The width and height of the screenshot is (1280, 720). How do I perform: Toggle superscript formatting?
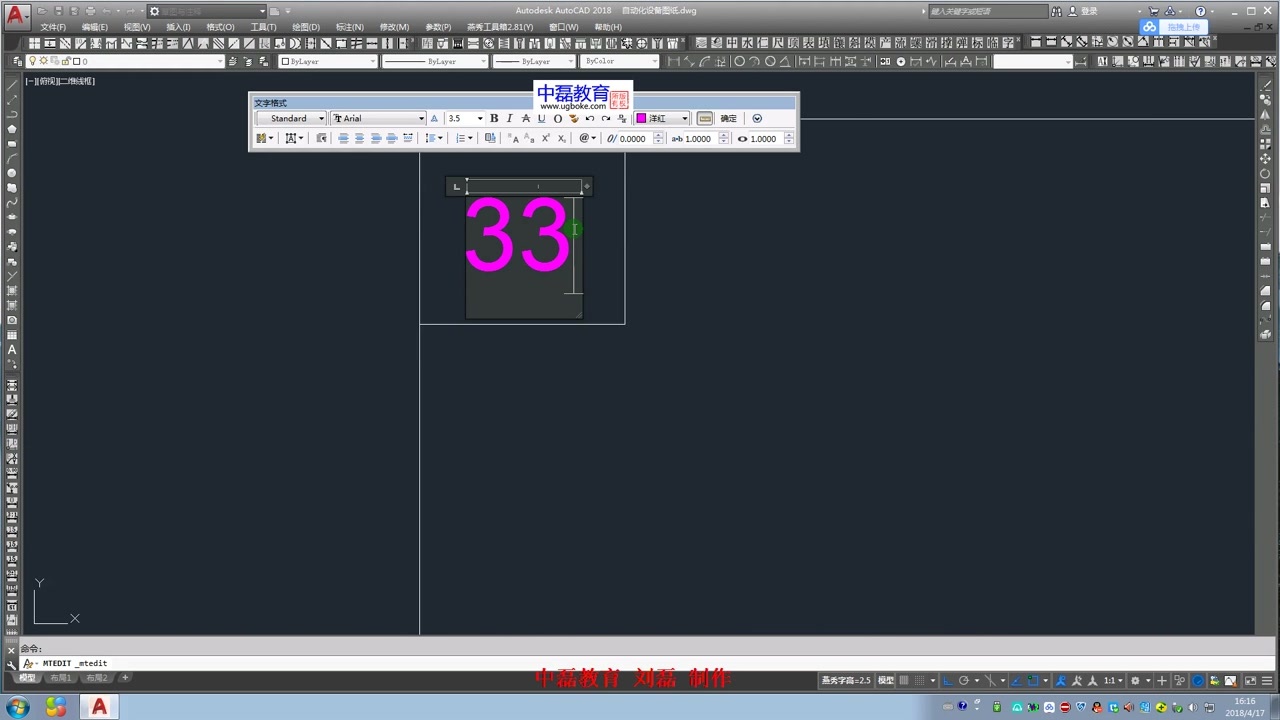point(546,138)
